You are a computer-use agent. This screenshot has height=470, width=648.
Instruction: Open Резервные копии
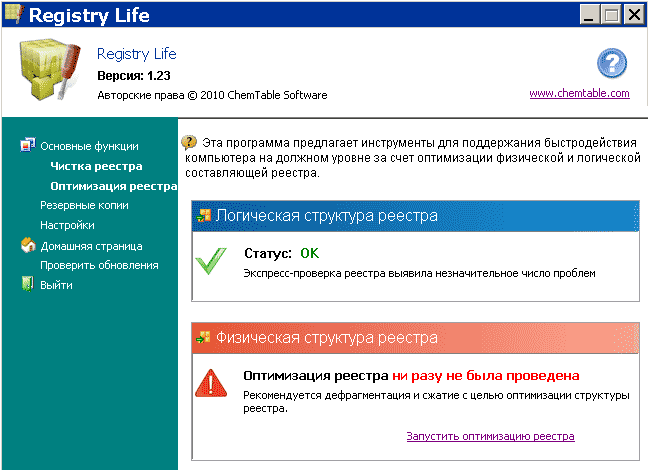click(x=84, y=205)
